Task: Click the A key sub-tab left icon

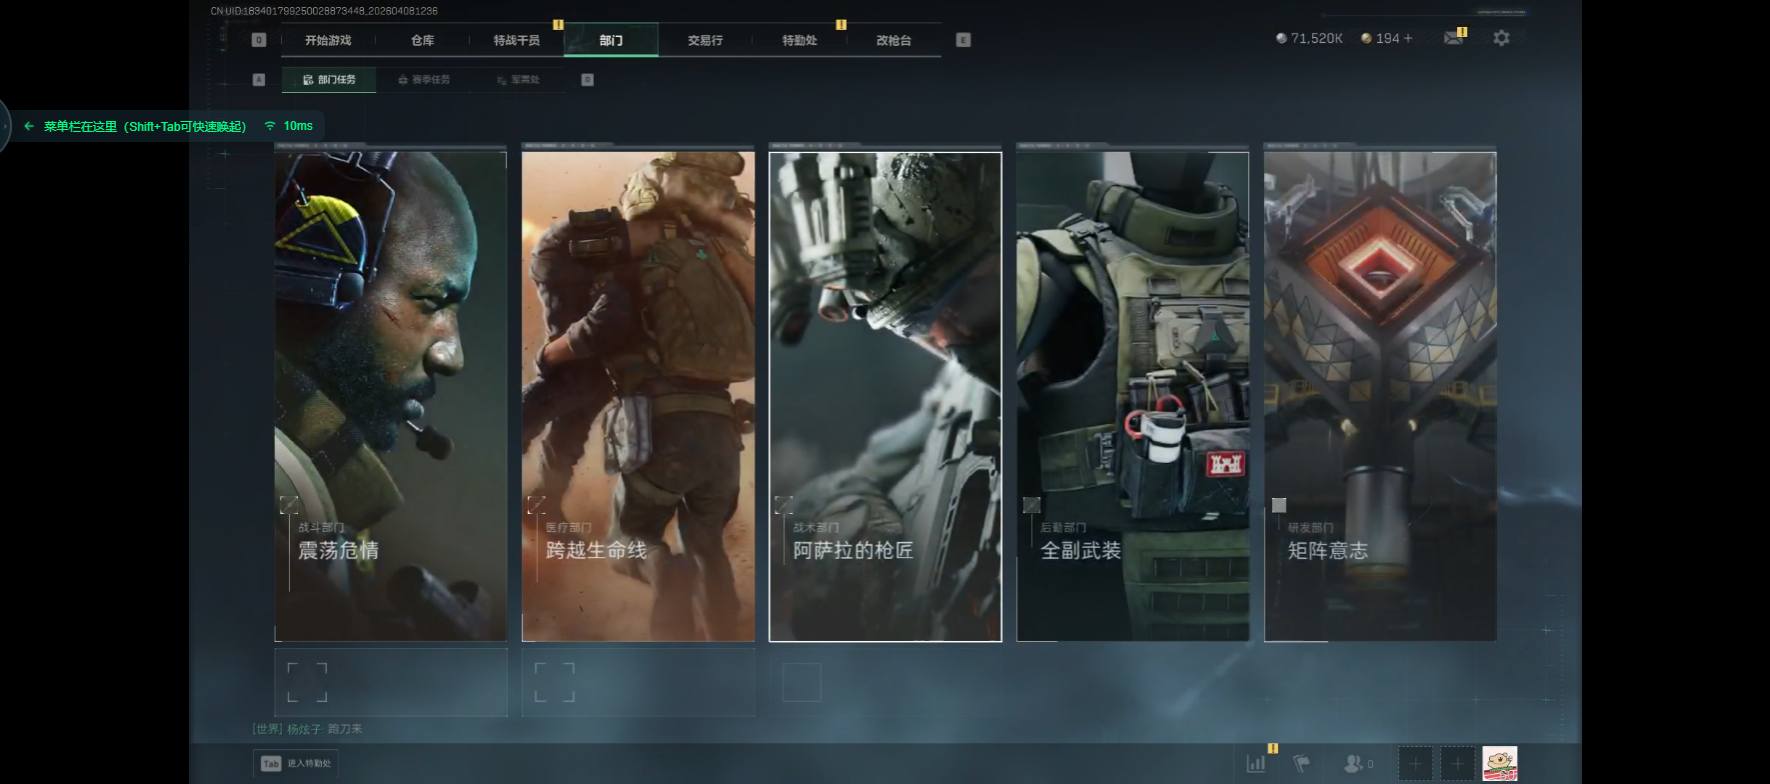Action: pos(259,79)
